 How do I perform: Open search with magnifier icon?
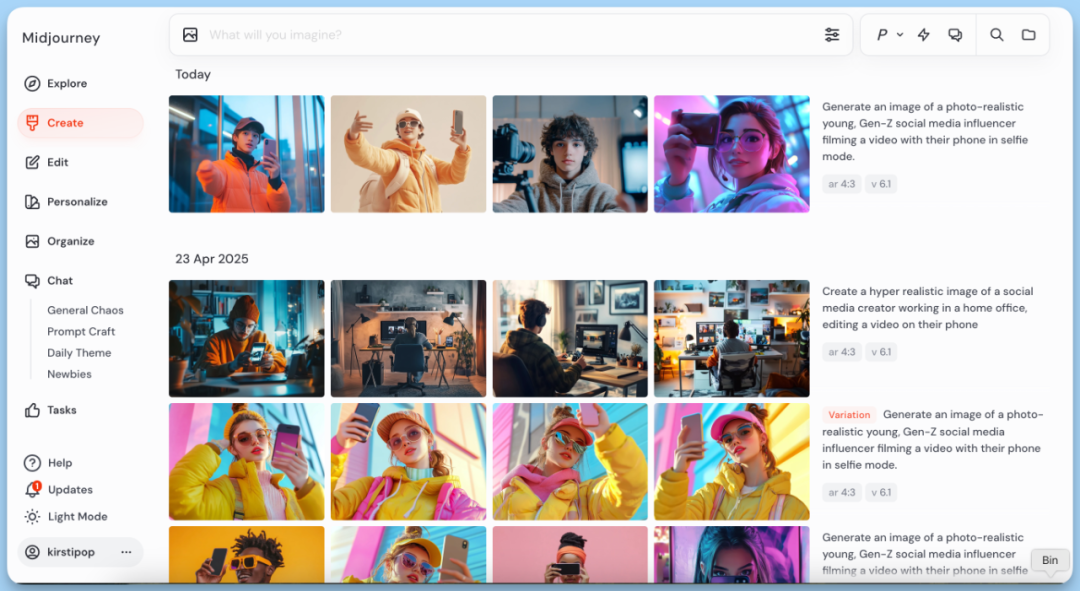coord(996,34)
